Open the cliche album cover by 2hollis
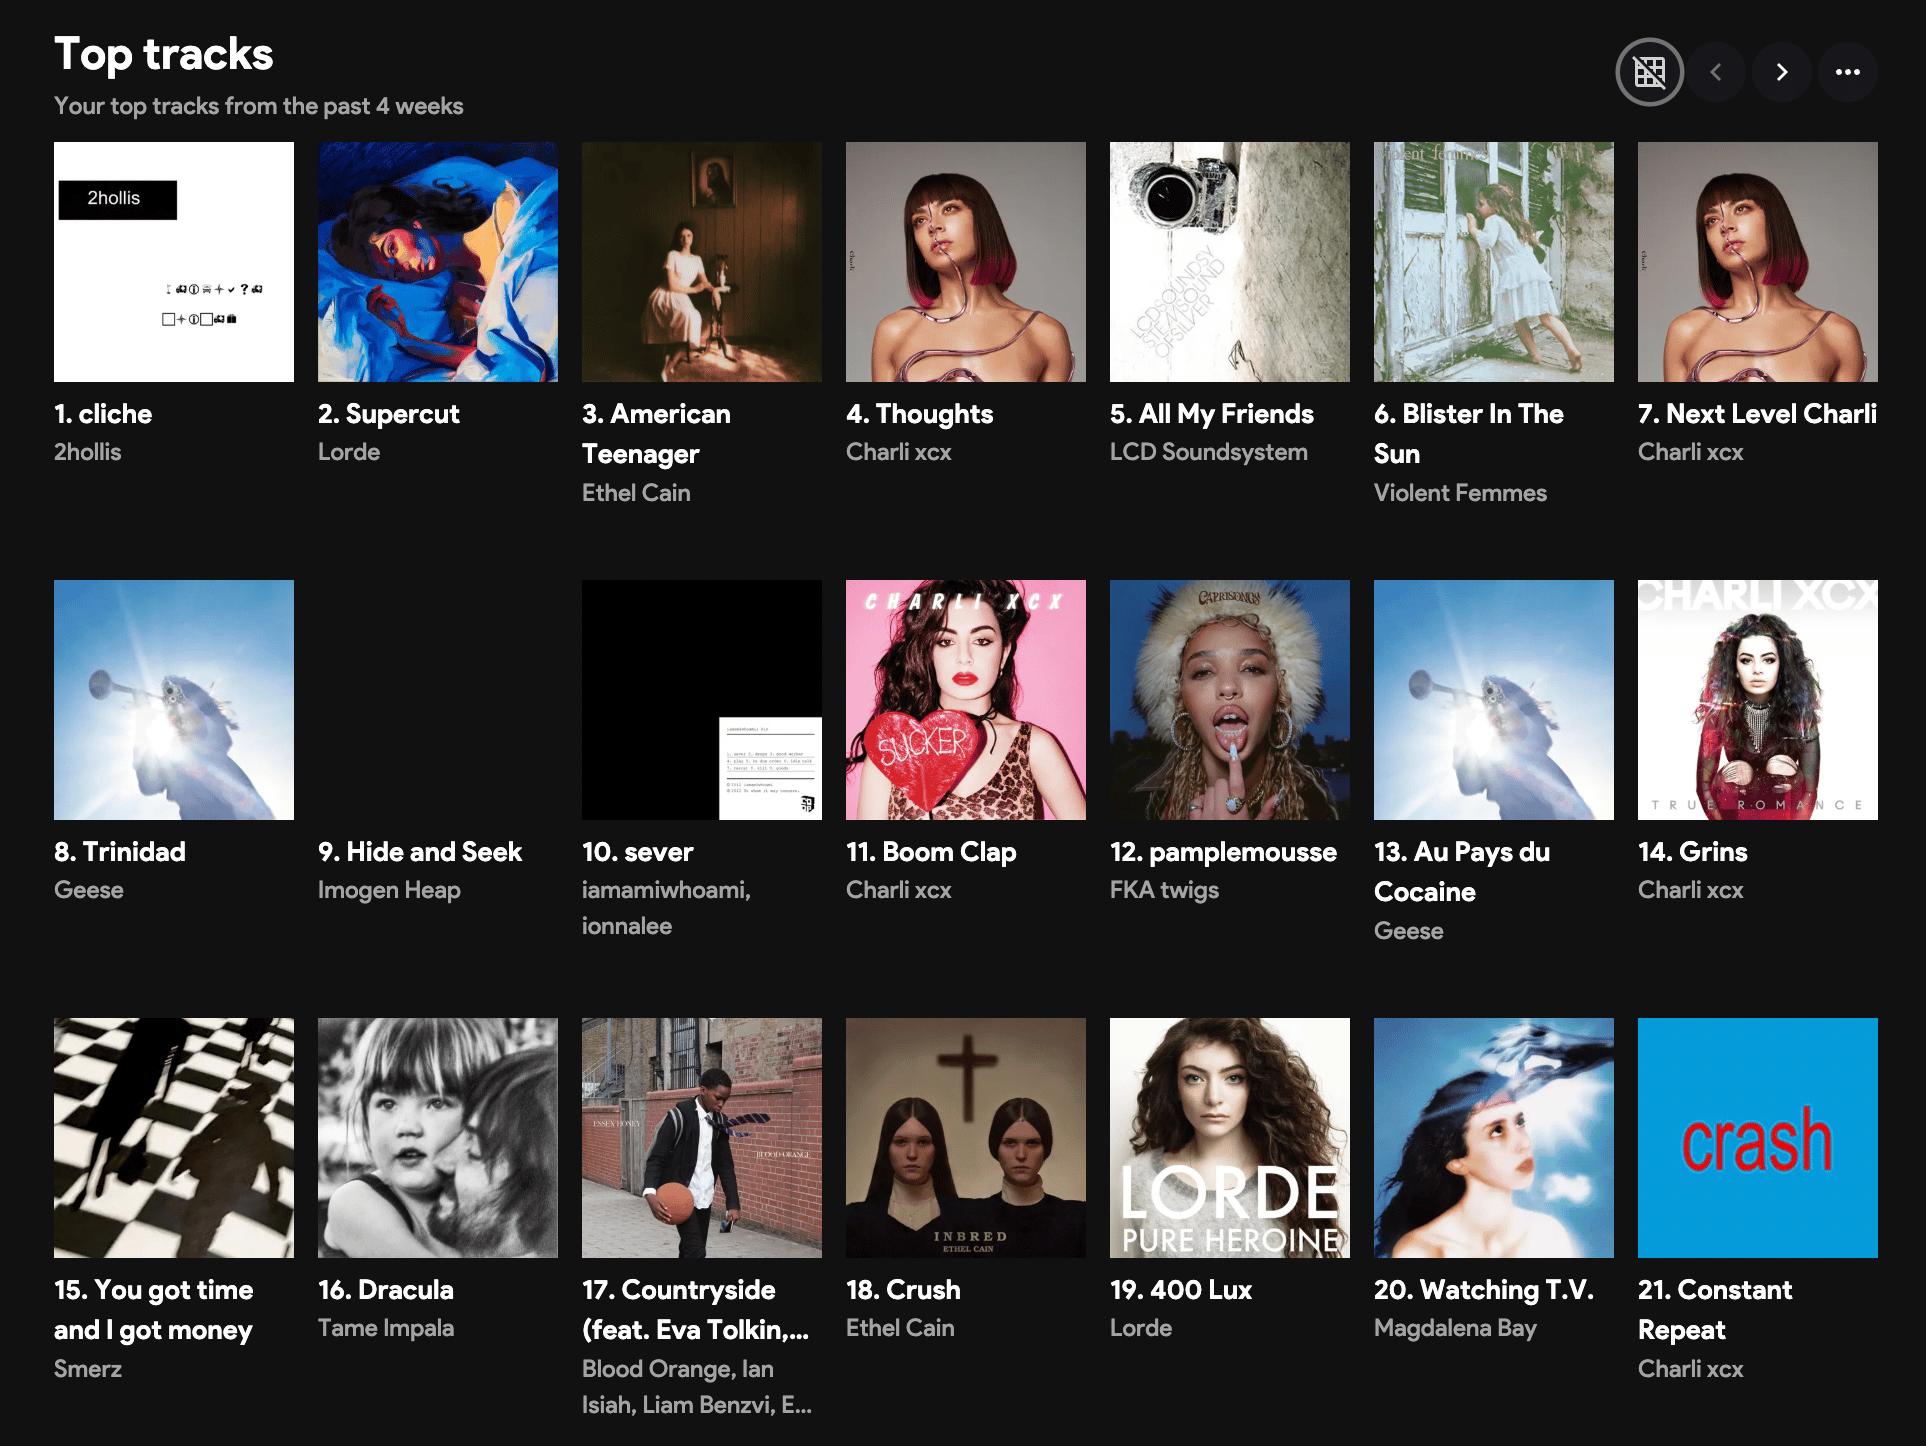The width and height of the screenshot is (1926, 1446). [x=174, y=262]
